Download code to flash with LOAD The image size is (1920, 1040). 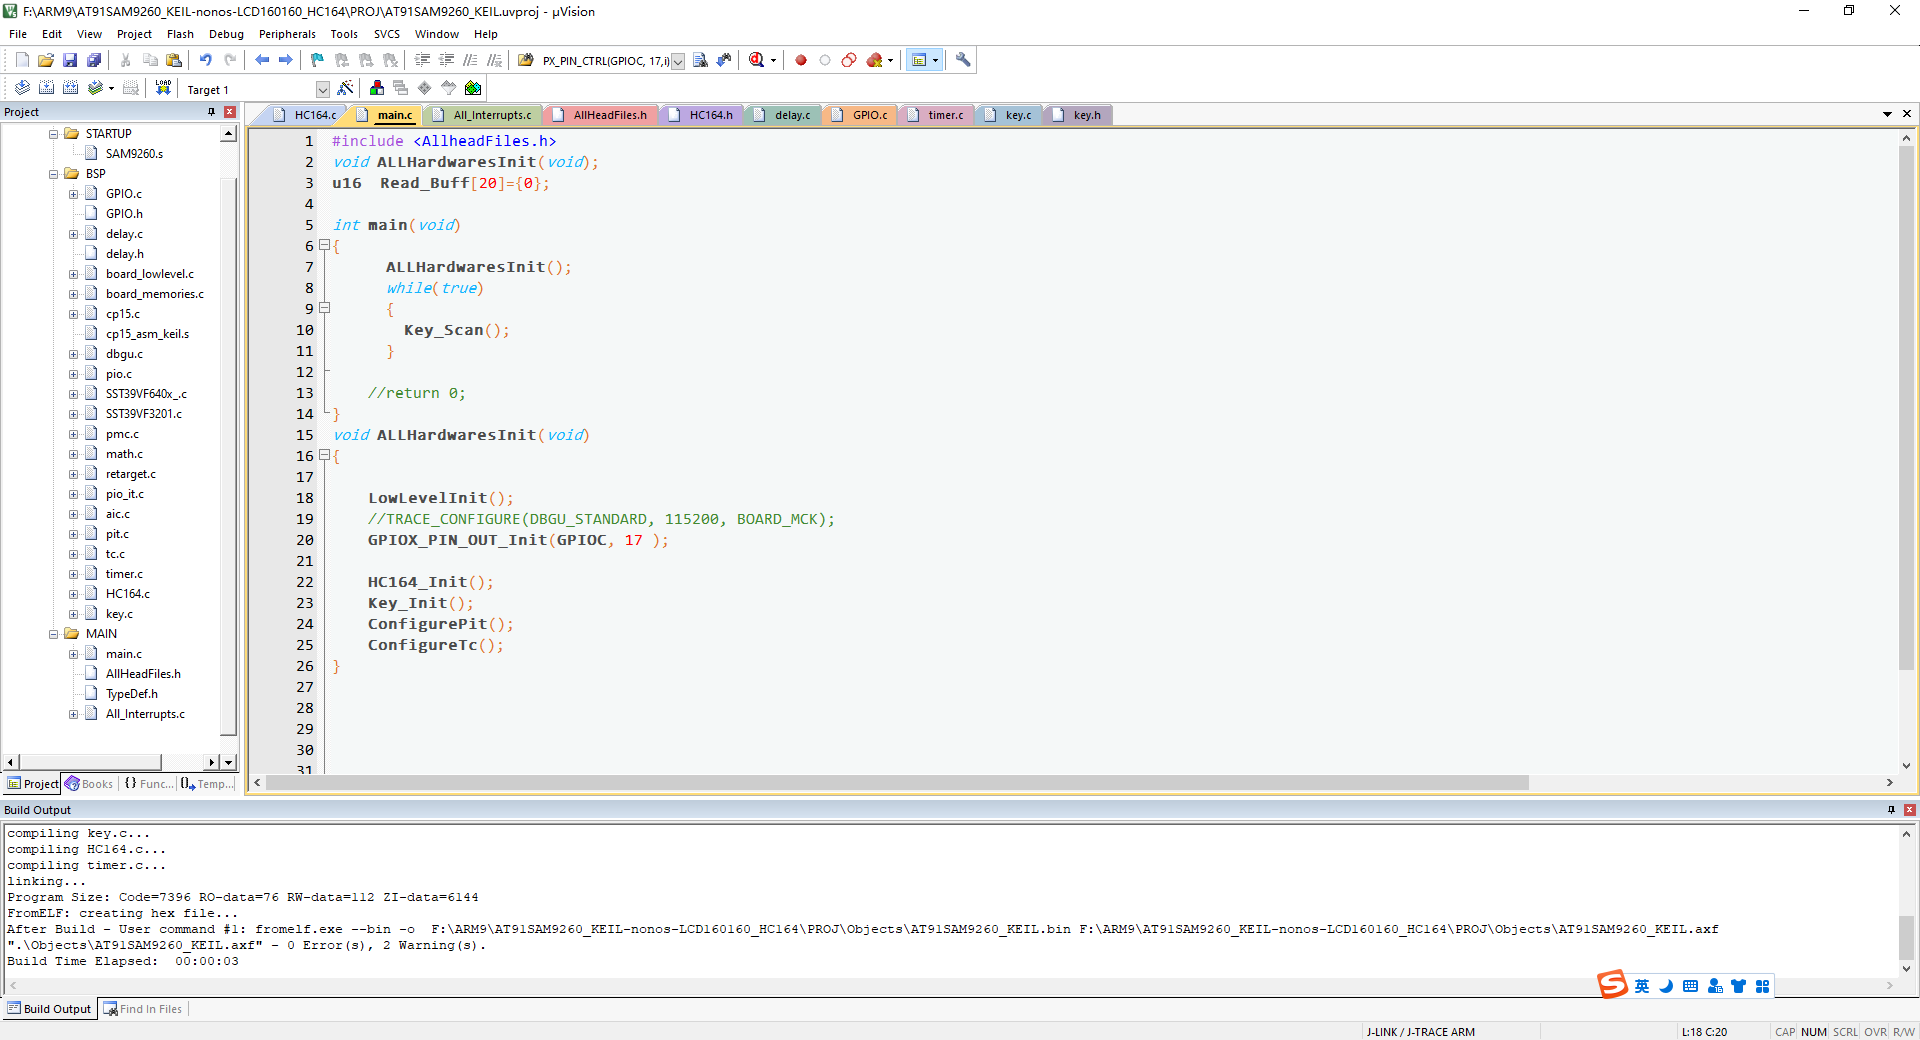163,88
